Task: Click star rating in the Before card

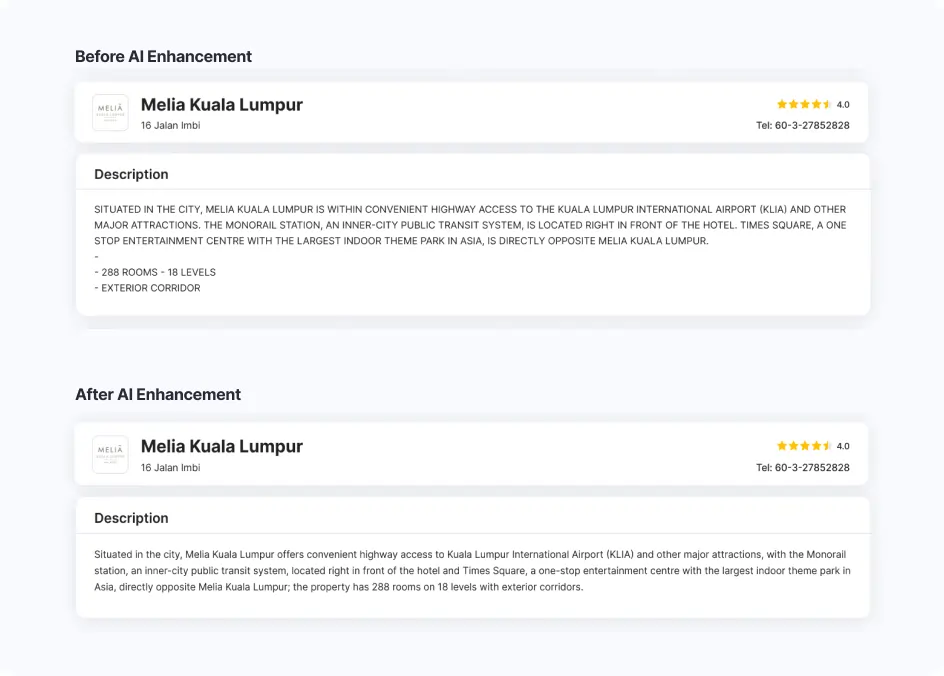Action: 804,104
